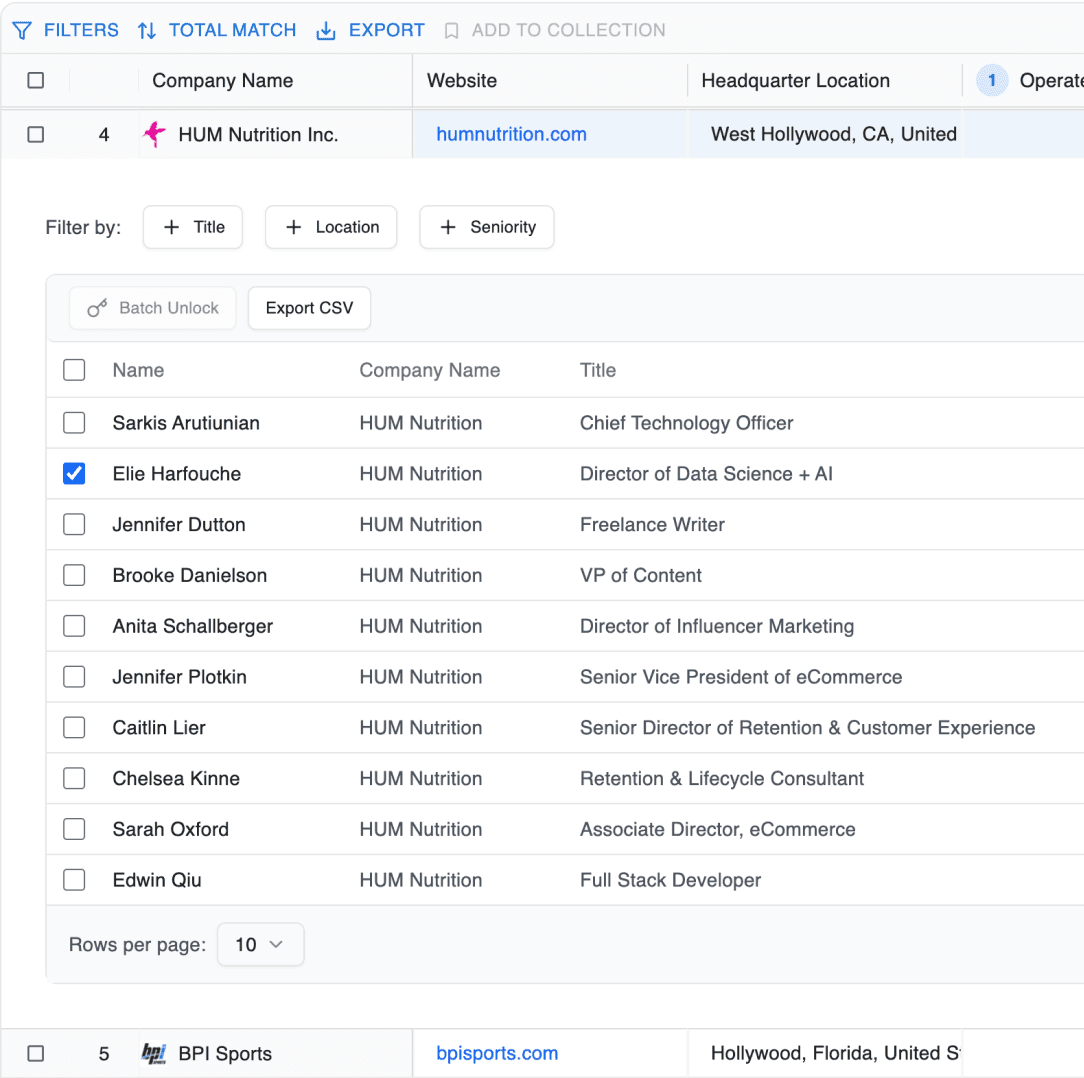The image size is (1084, 1078).
Task: Click the Headquarter Location column header
Action: (796, 81)
